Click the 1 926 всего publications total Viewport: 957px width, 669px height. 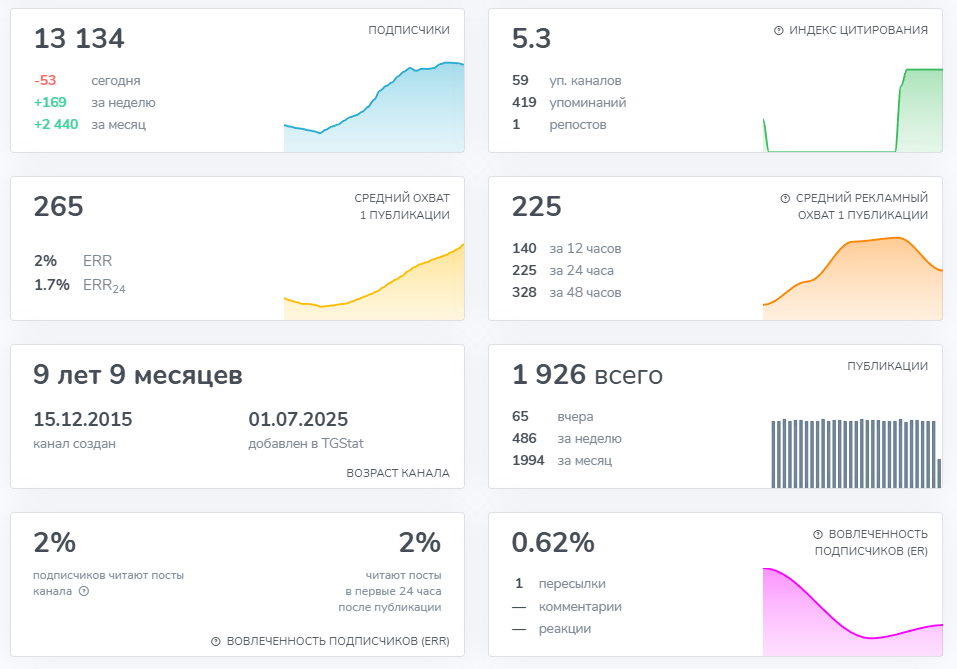(587, 375)
